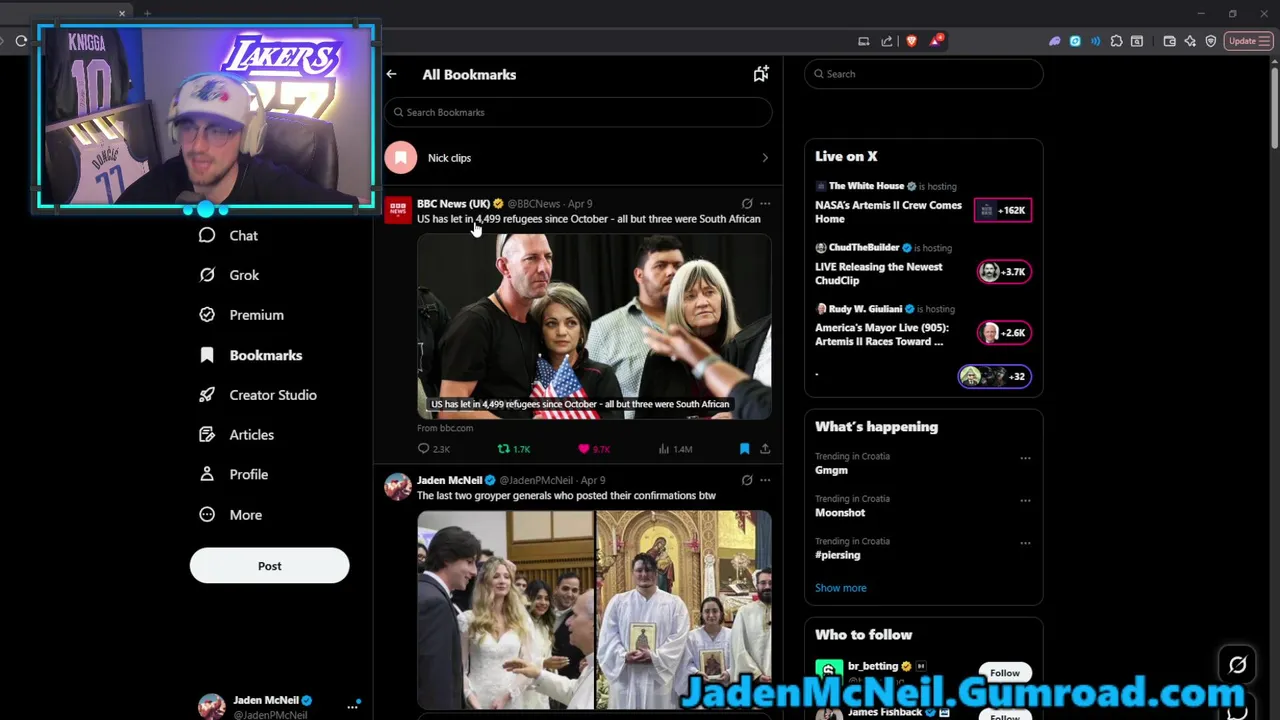Open the account switcher dots by Jaden McNeil
This screenshot has height=720, width=1280.
coord(352,706)
